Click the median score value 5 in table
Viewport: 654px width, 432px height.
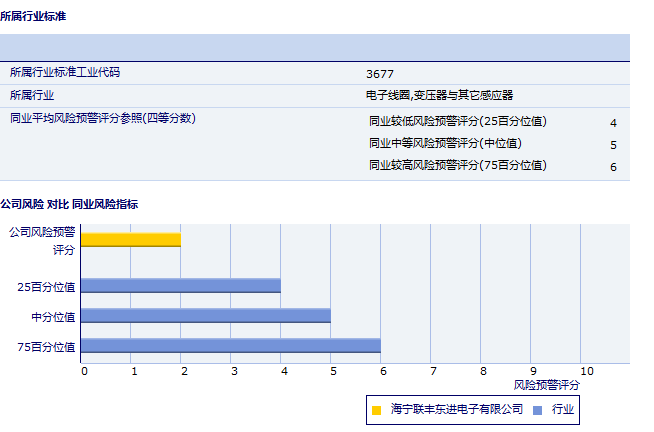(613, 145)
